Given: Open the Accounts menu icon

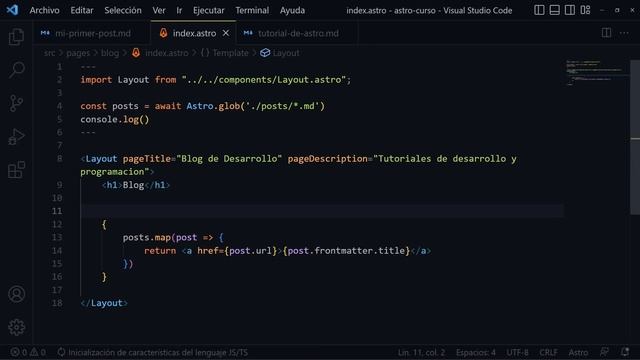Looking at the screenshot, I should [16, 294].
